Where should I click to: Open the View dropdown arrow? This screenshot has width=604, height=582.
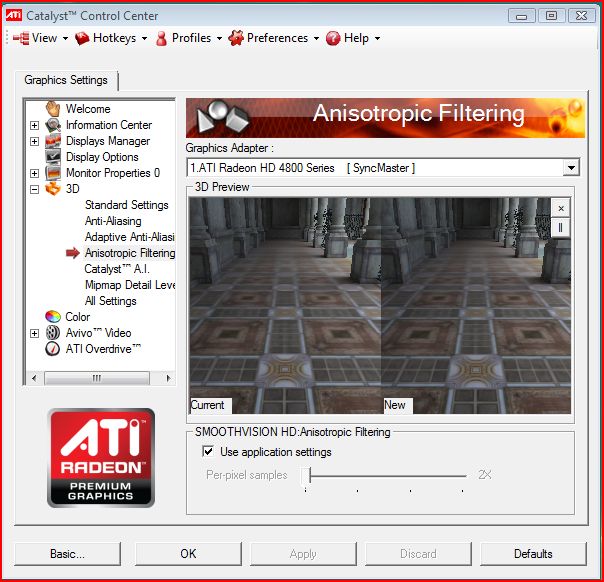(x=65, y=39)
